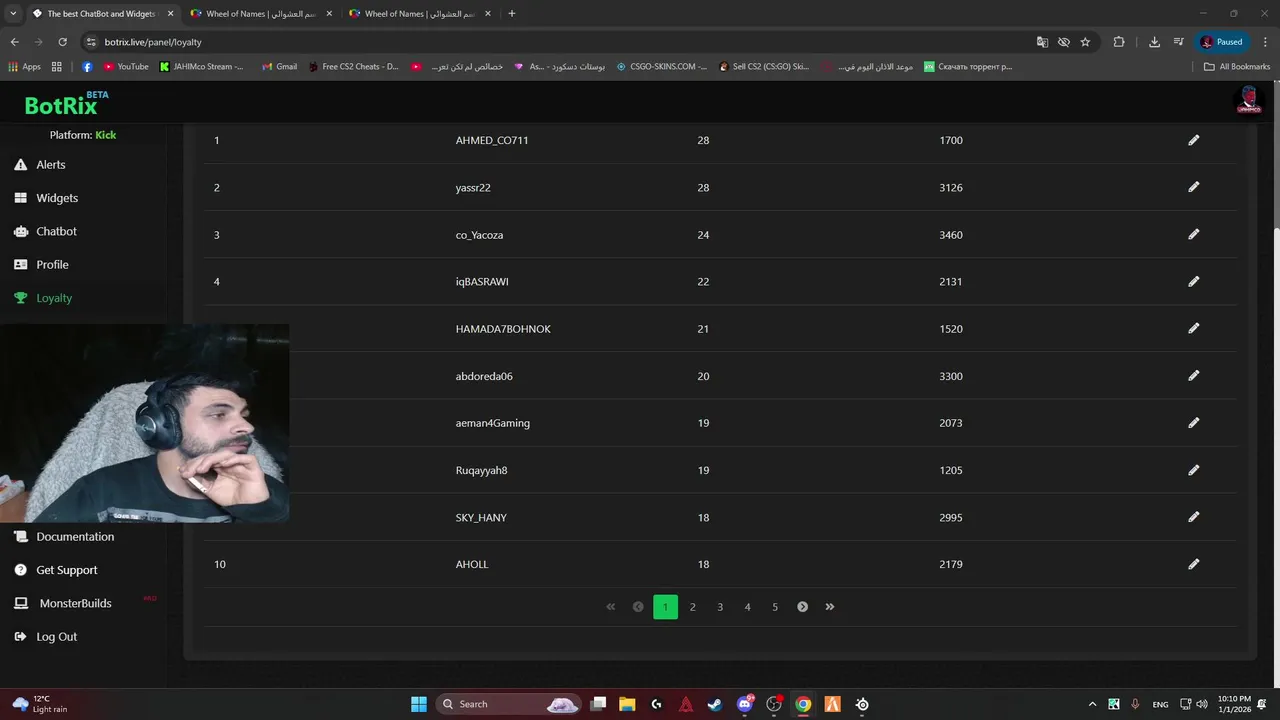Open Discord from the taskbar
This screenshot has height=720, width=1280.
[x=745, y=704]
